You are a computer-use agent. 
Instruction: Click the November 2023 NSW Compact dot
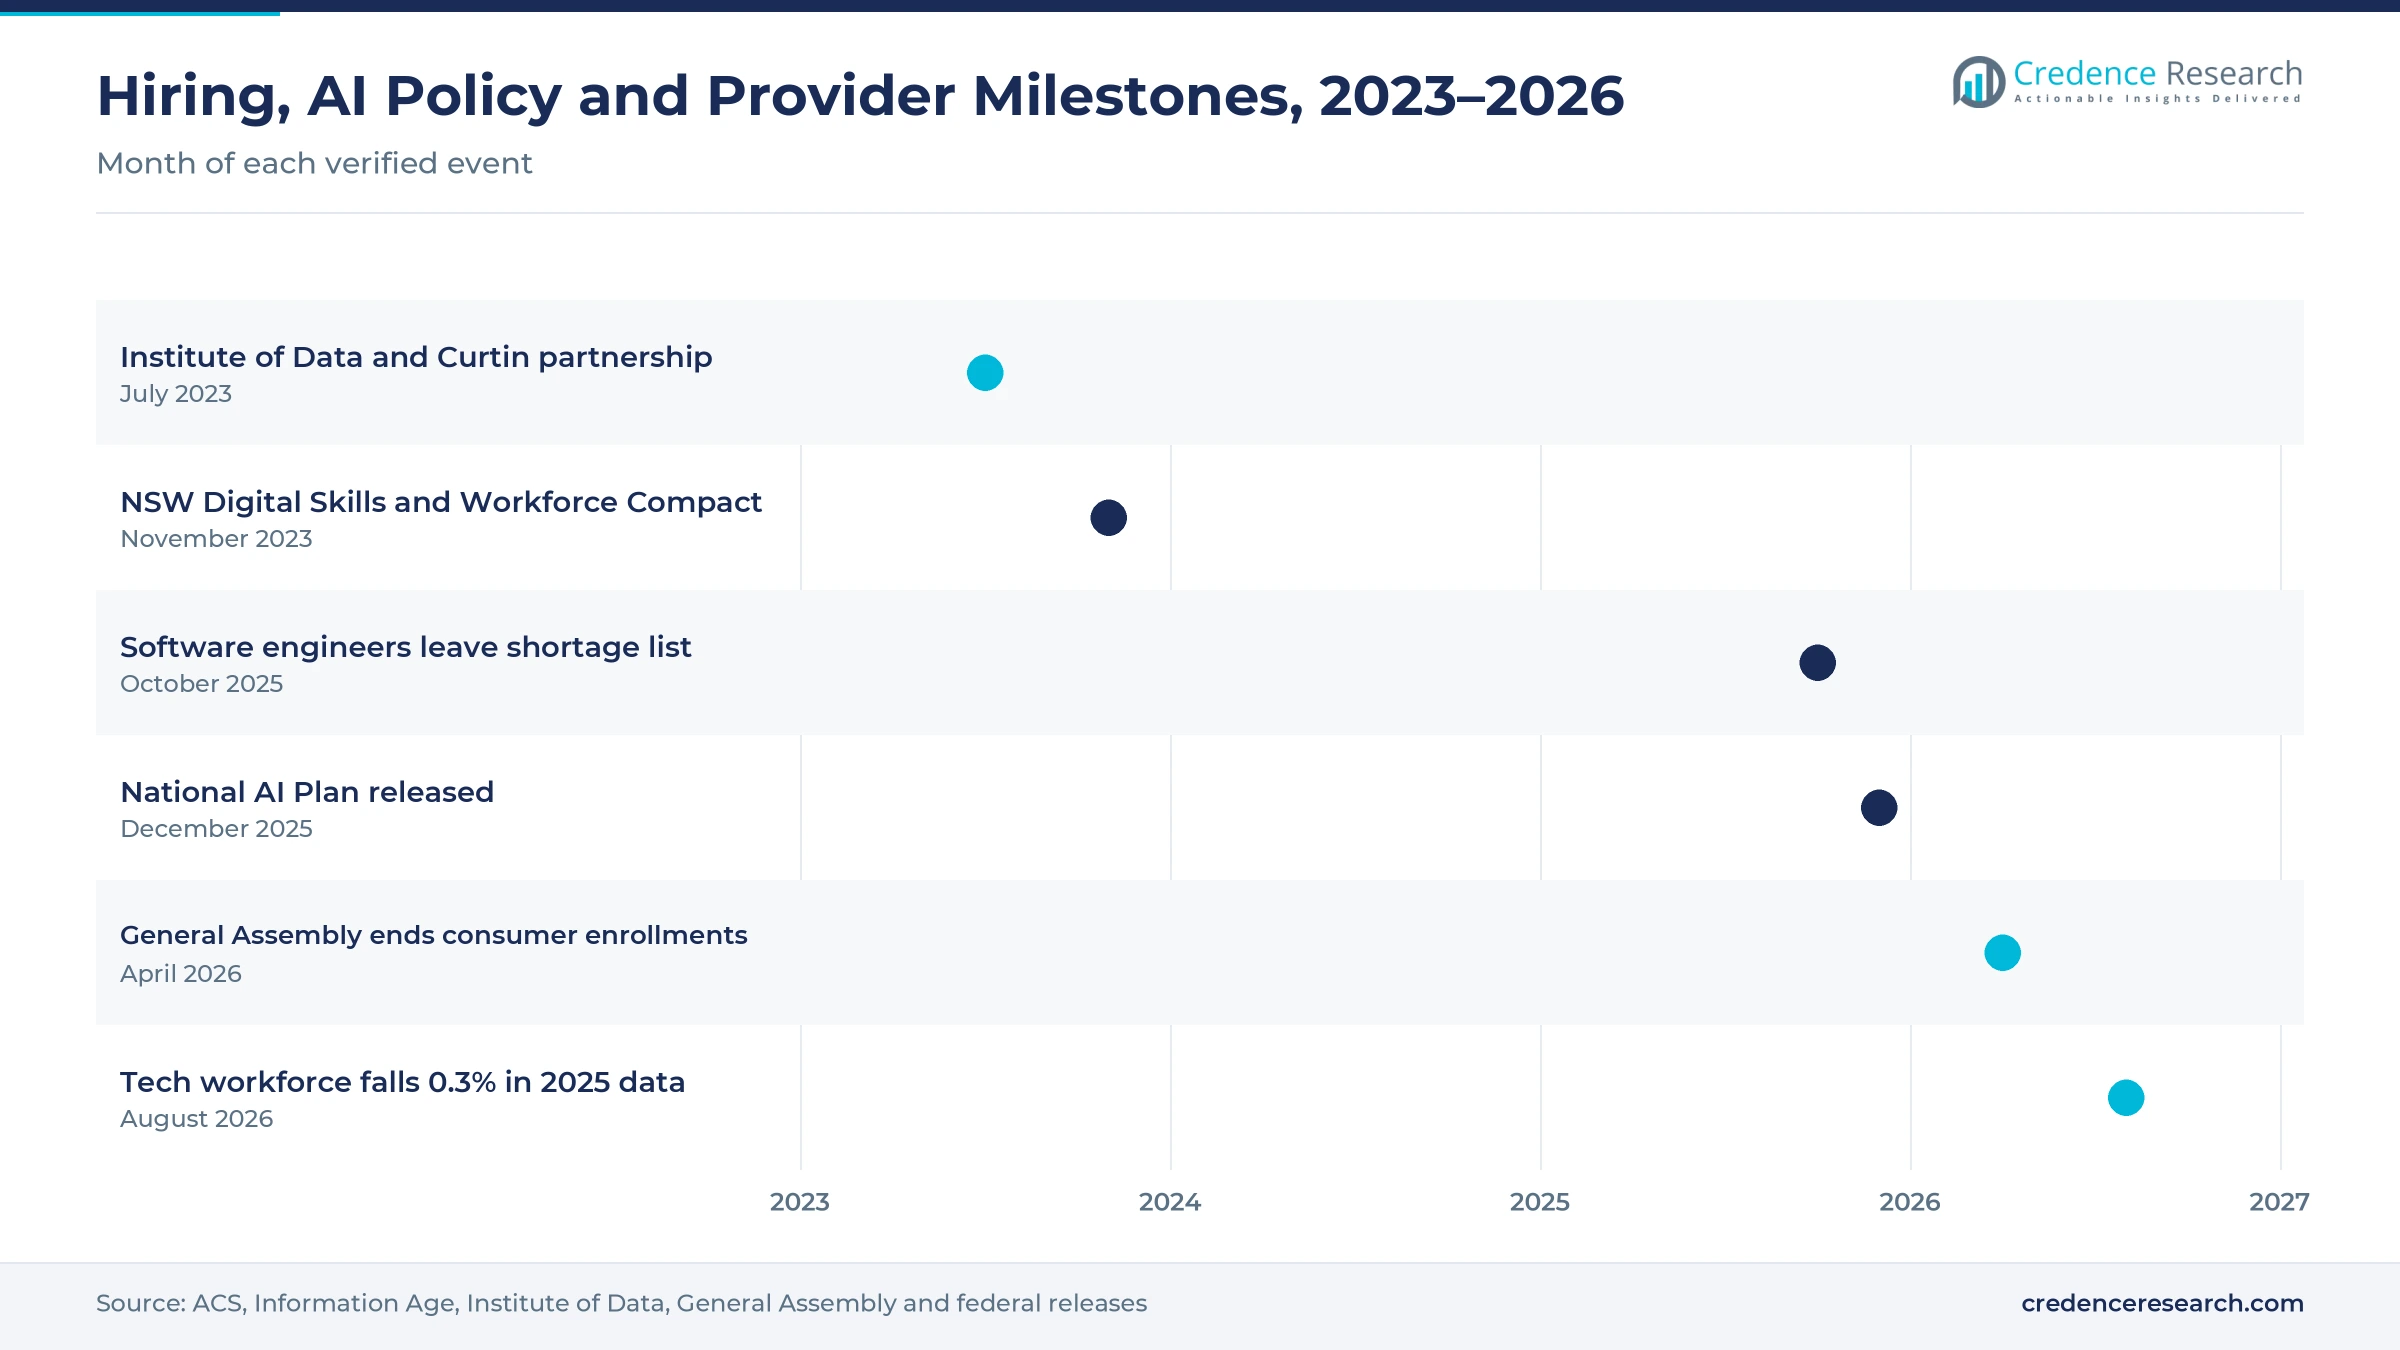[x=1108, y=518]
